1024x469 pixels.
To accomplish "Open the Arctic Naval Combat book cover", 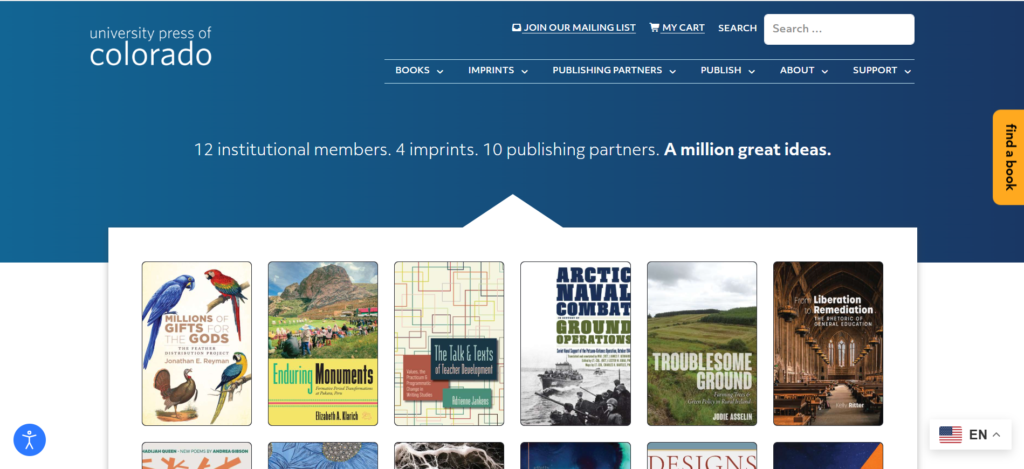I will pyautogui.click(x=575, y=343).
